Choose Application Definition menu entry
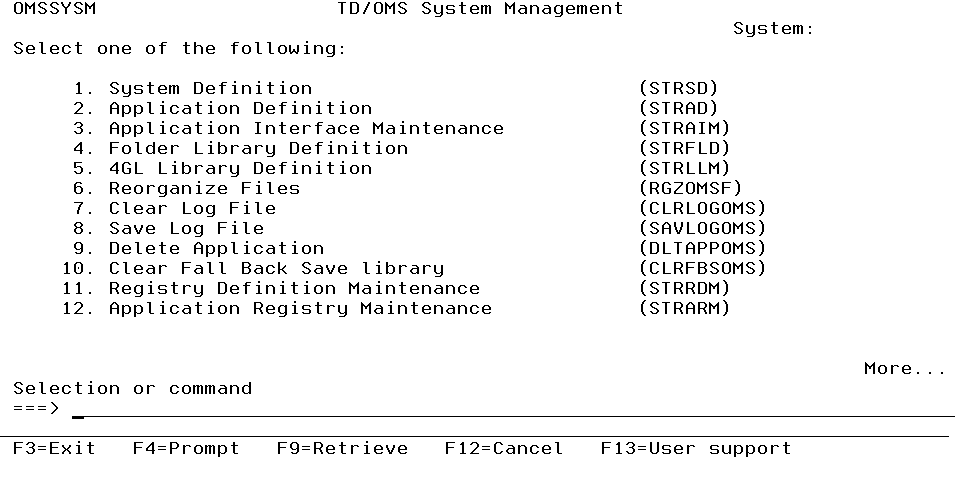This screenshot has height=480, width=955. 240,108
